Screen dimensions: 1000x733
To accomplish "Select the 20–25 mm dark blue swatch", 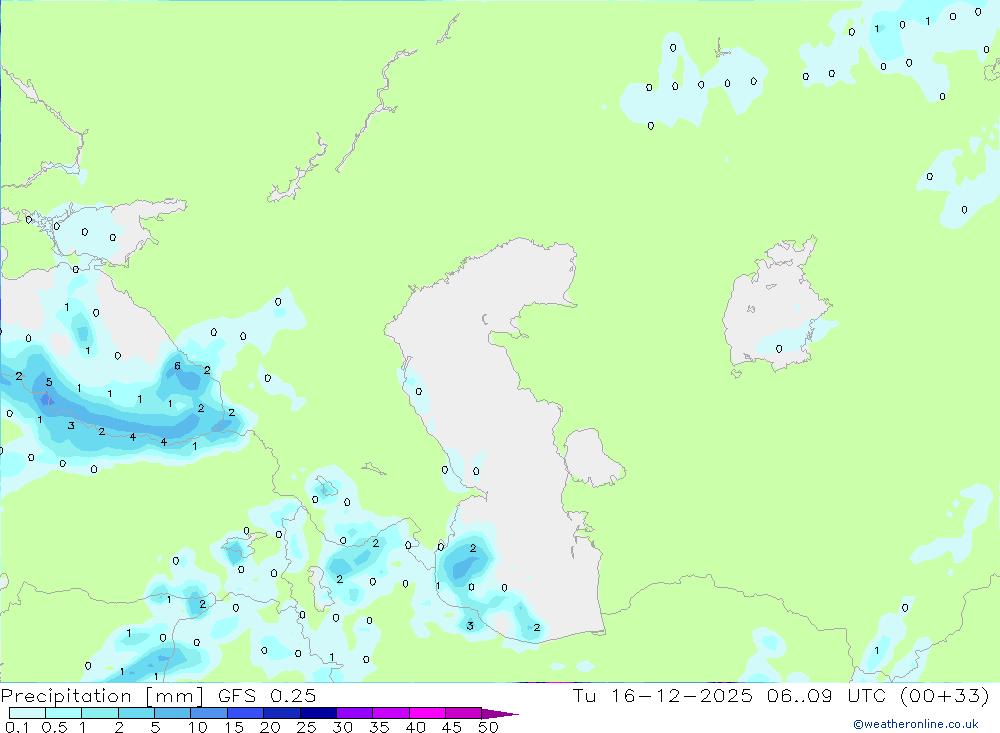I will tap(282, 713).
